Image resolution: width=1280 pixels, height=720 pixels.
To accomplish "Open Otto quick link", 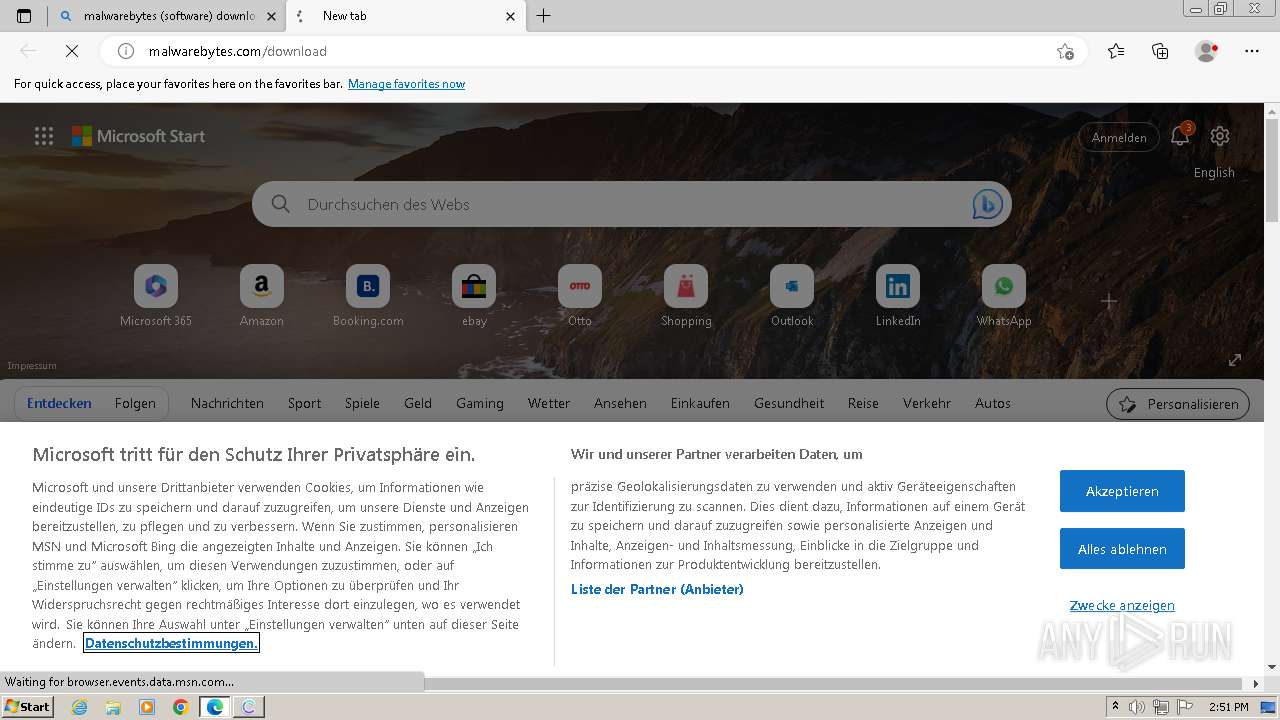I will (580, 296).
